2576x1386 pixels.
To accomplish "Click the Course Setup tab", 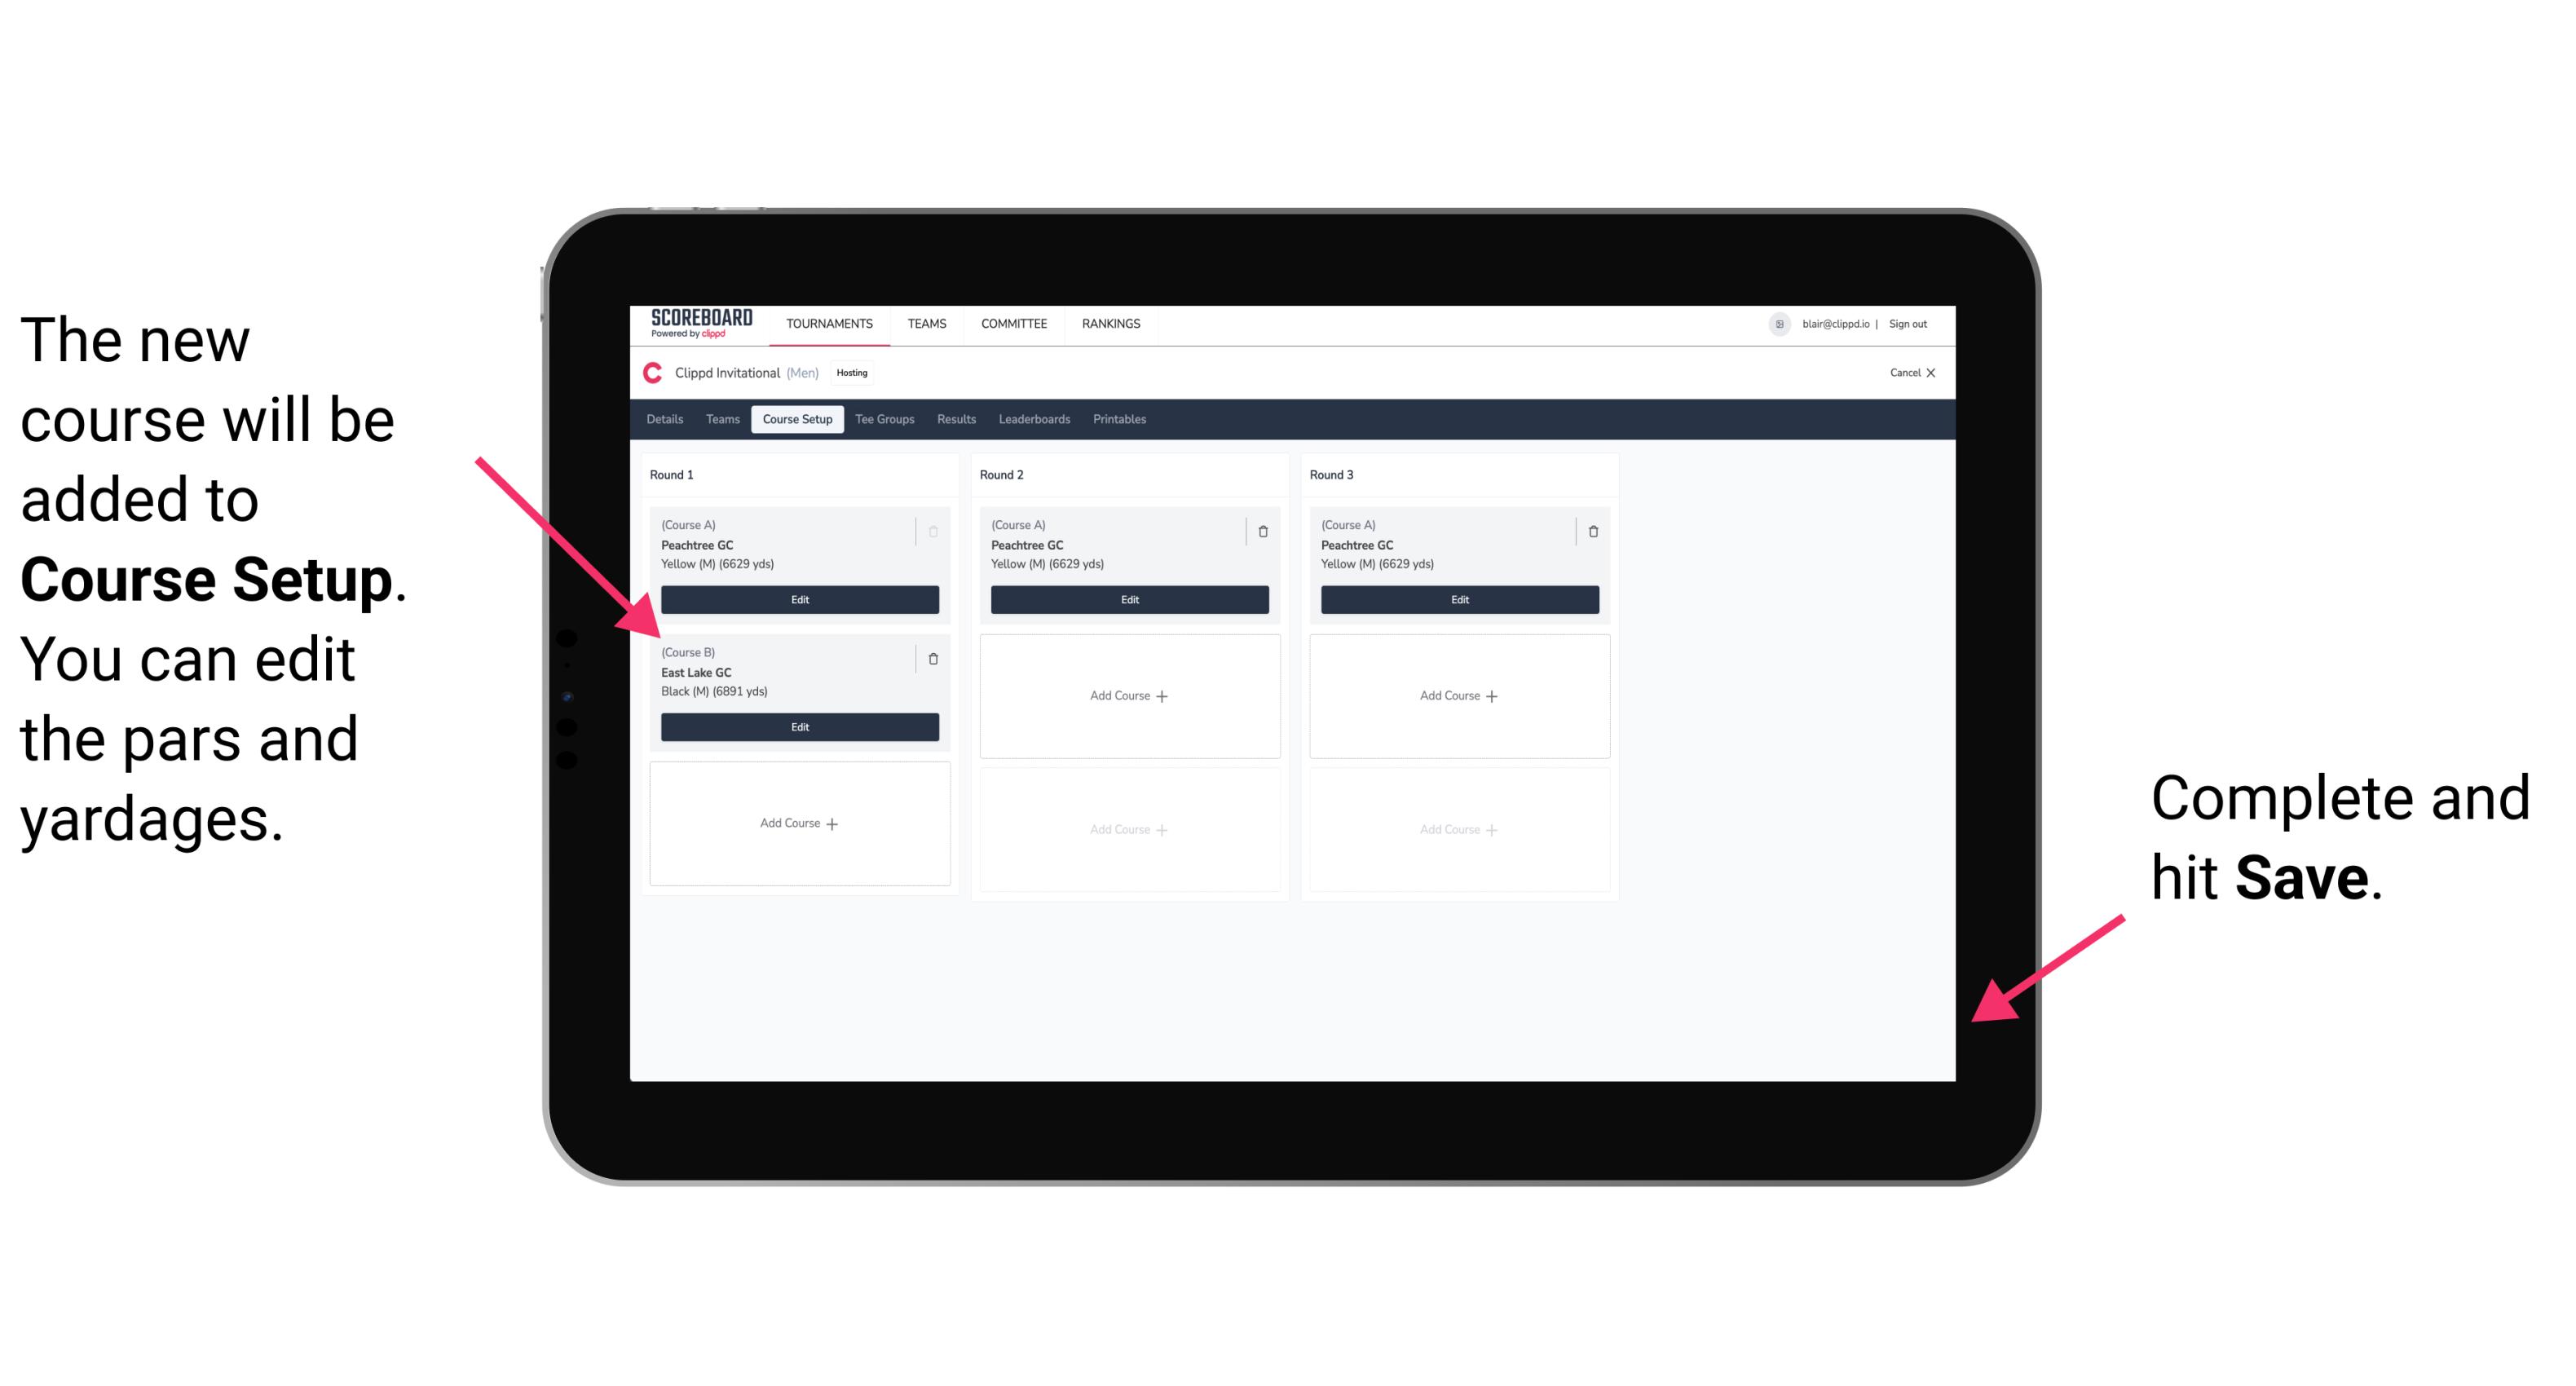I will coord(796,418).
